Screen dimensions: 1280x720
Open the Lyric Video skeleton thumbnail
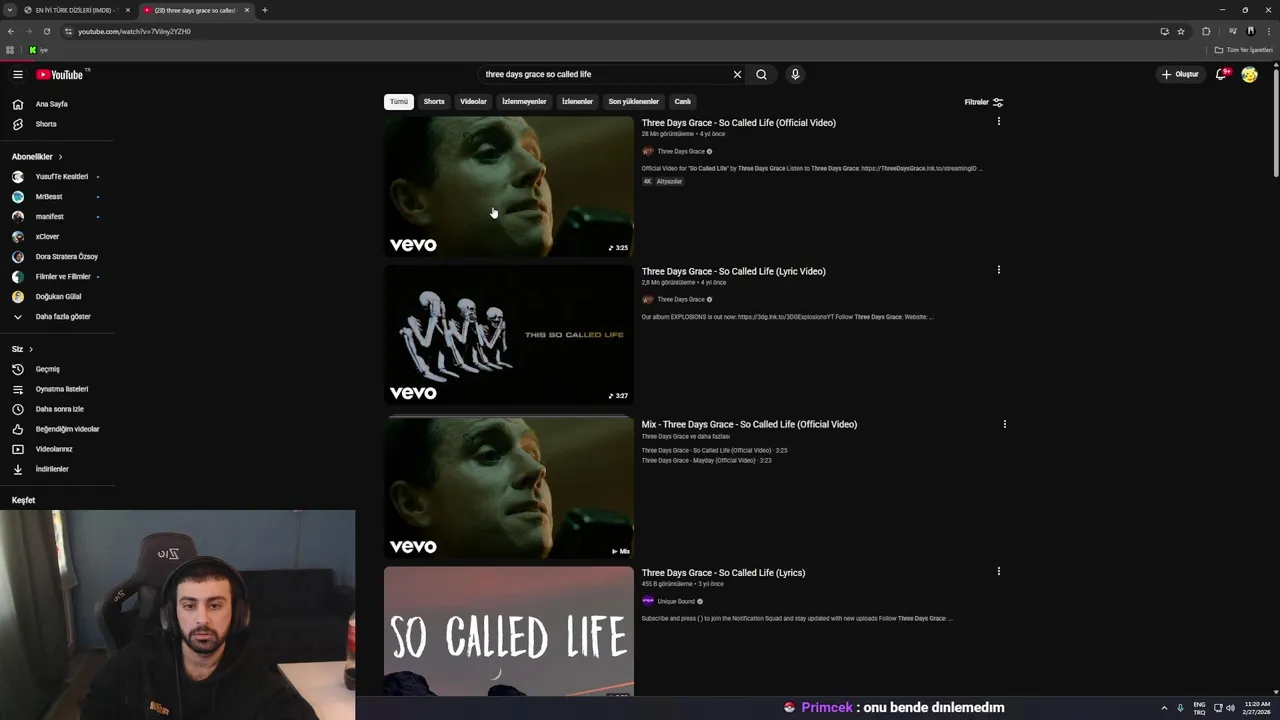509,335
